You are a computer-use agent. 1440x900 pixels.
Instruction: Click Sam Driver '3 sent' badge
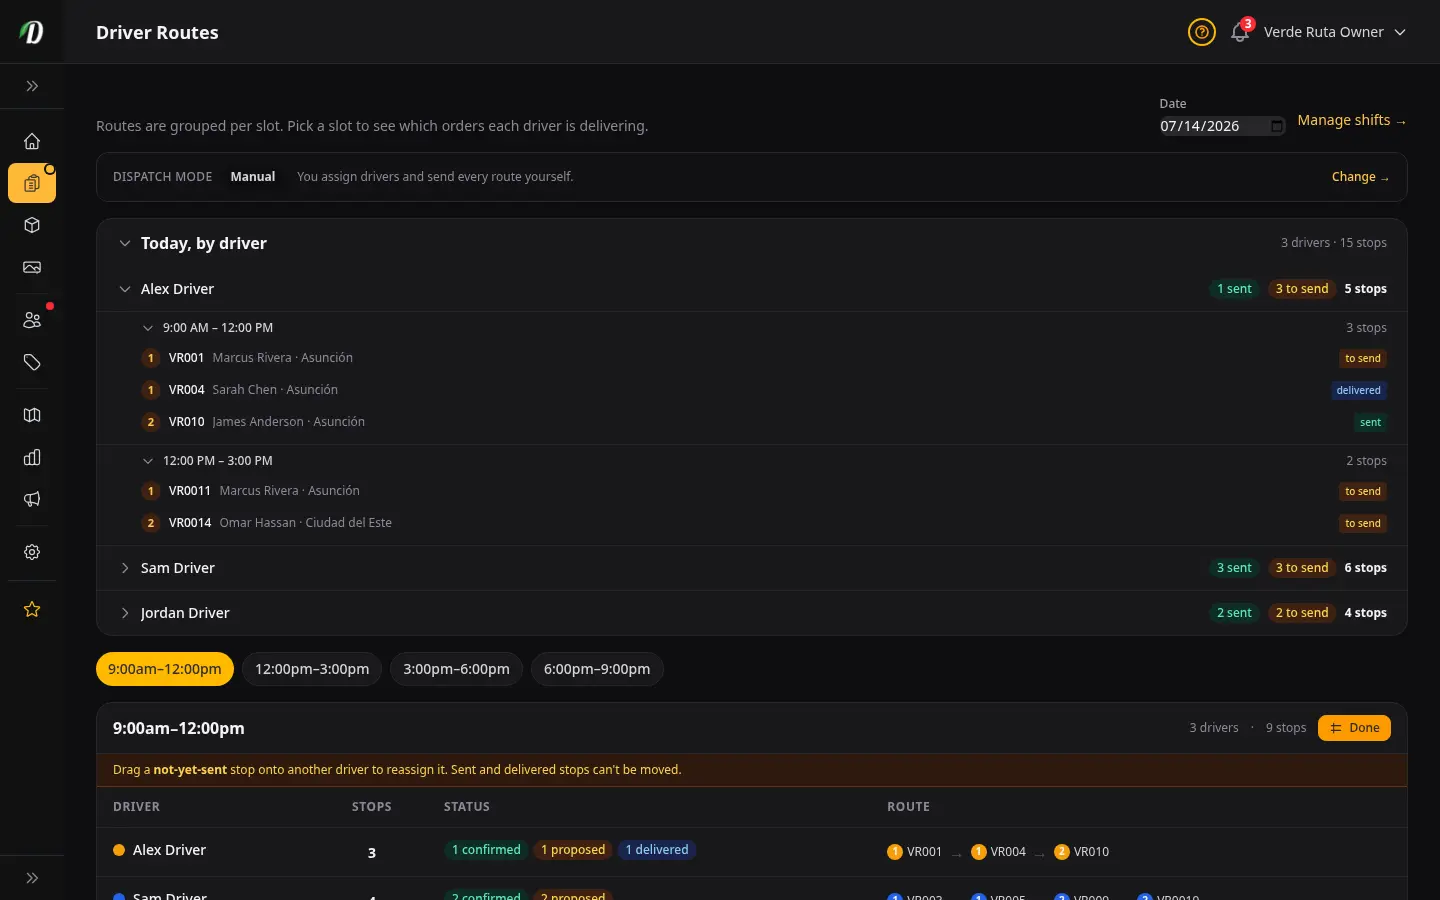click(x=1234, y=568)
